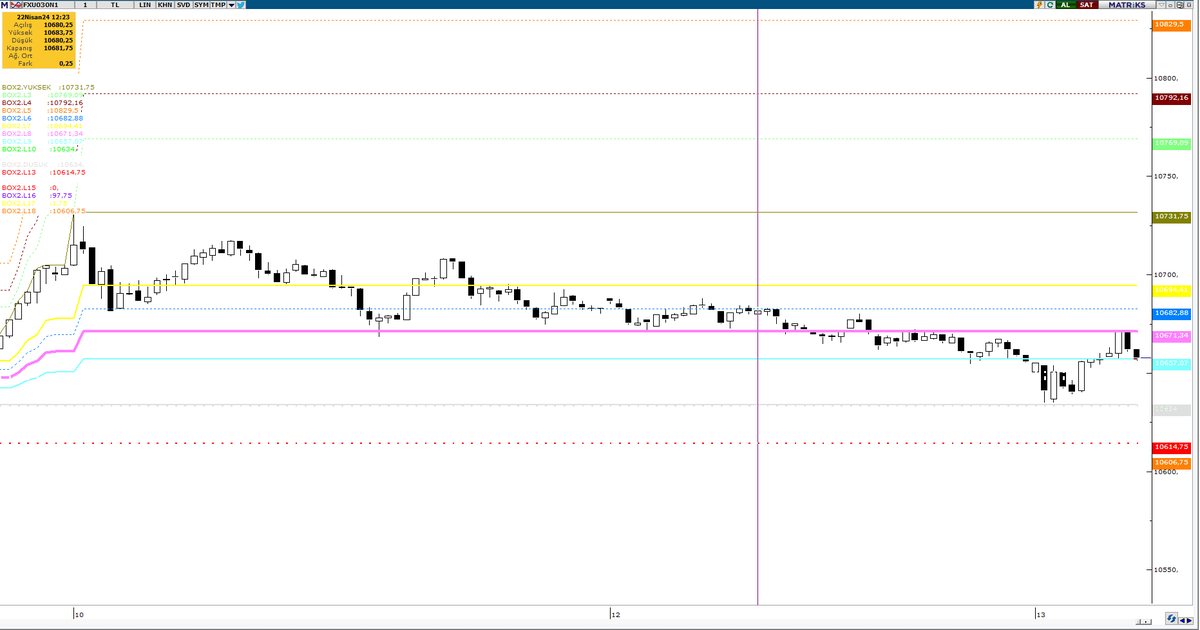
Task: Click the SVD toolbar button
Action: click(183, 5)
